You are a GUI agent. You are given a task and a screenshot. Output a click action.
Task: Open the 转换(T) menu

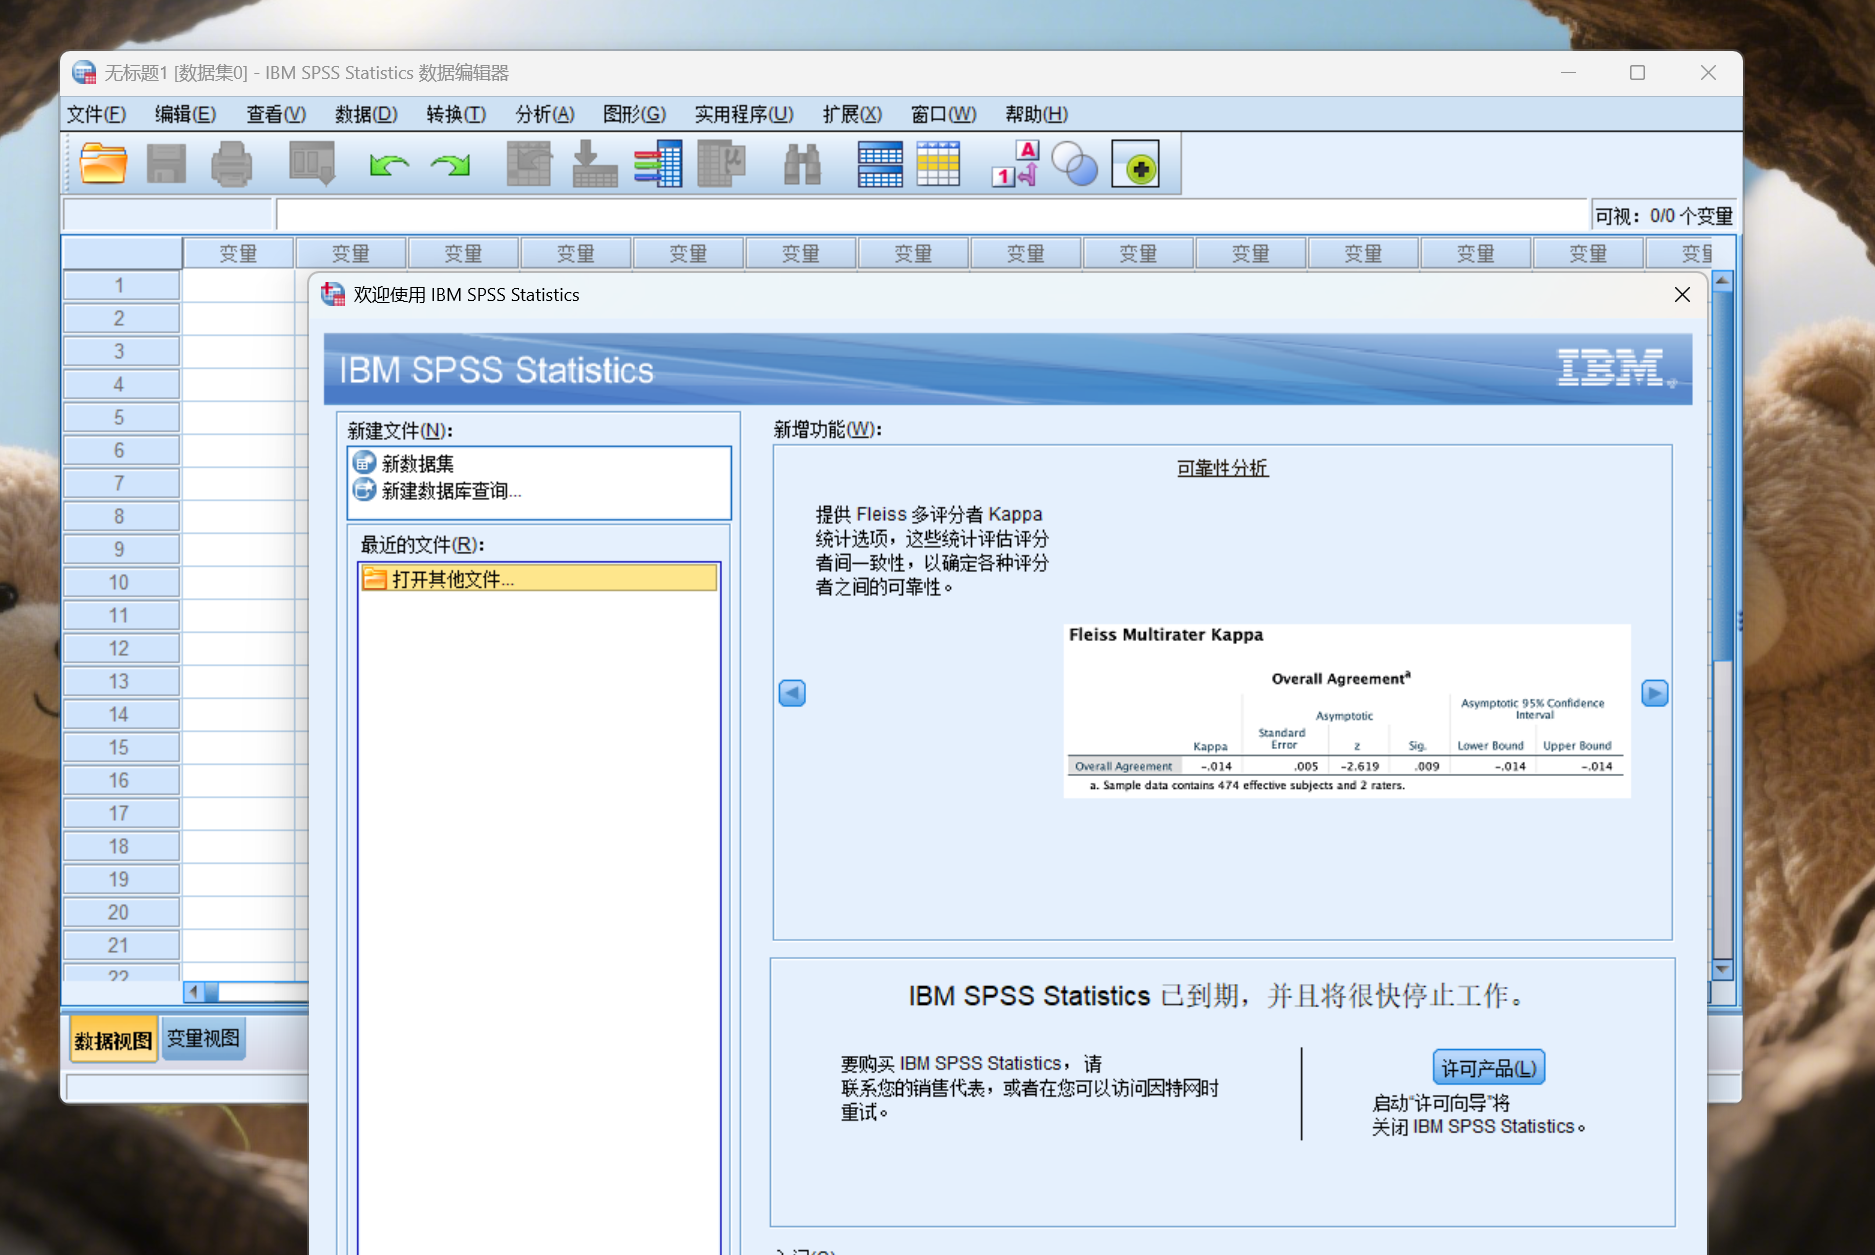(456, 114)
